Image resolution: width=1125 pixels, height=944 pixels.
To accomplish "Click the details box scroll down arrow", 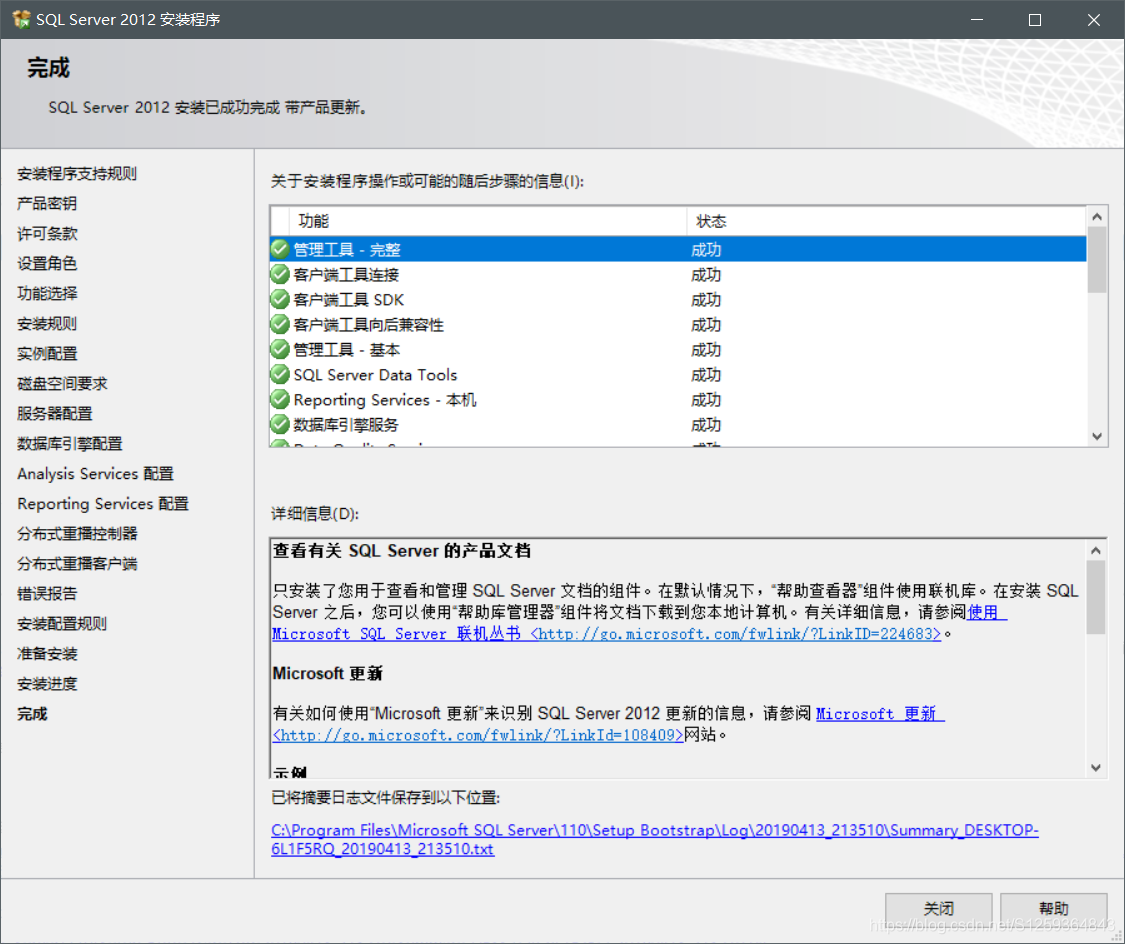I will coord(1096,768).
